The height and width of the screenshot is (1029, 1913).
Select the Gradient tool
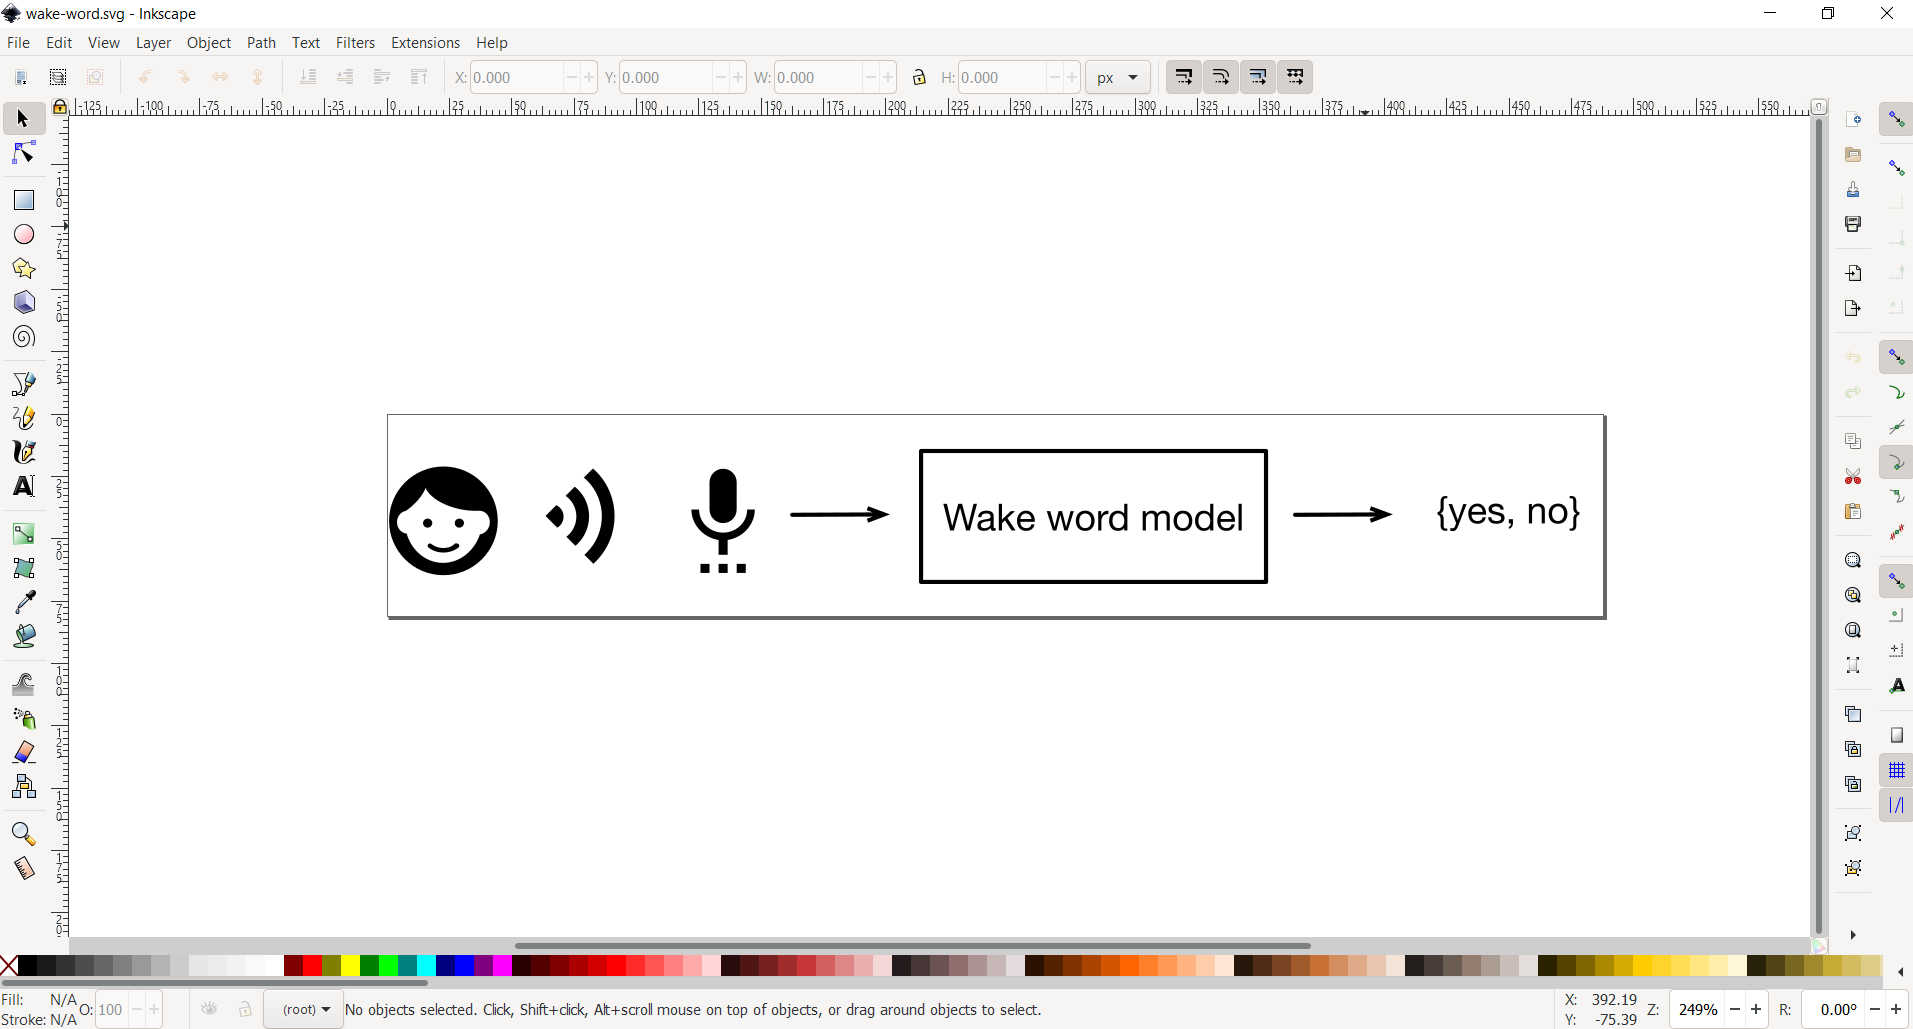click(x=23, y=534)
